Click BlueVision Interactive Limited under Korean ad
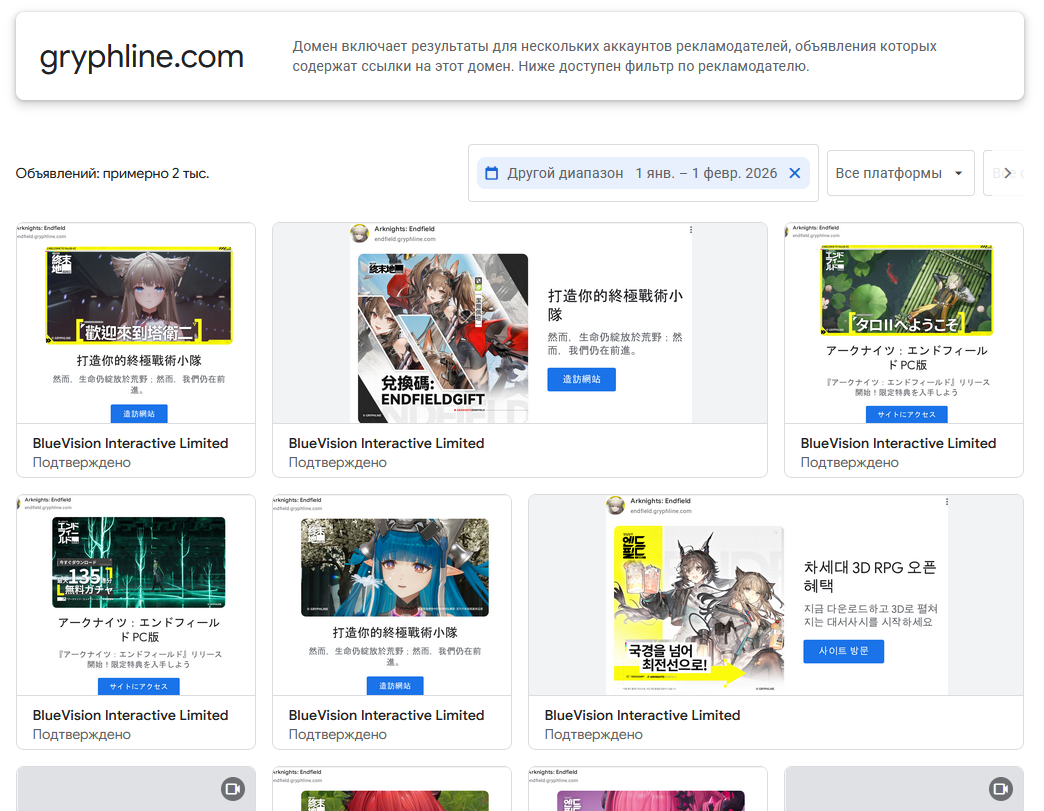The width and height of the screenshot is (1044, 811). tap(643, 715)
